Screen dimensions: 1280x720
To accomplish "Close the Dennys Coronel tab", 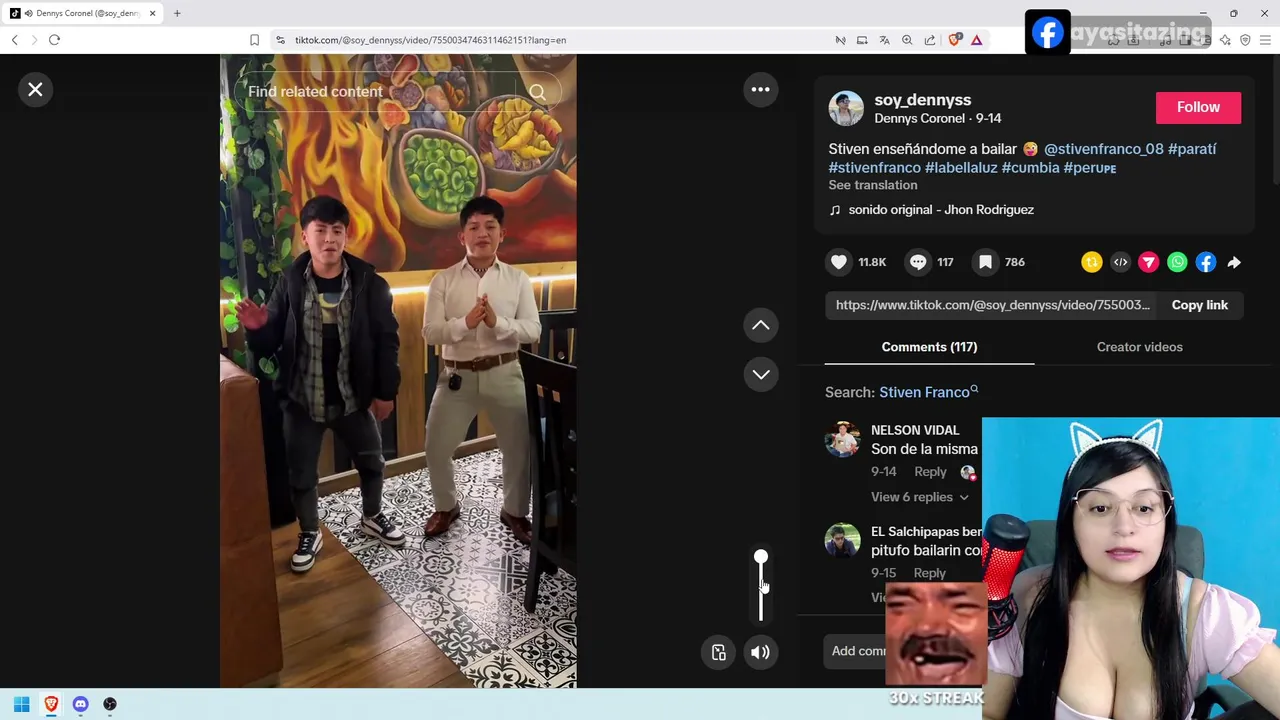I will click(152, 13).
